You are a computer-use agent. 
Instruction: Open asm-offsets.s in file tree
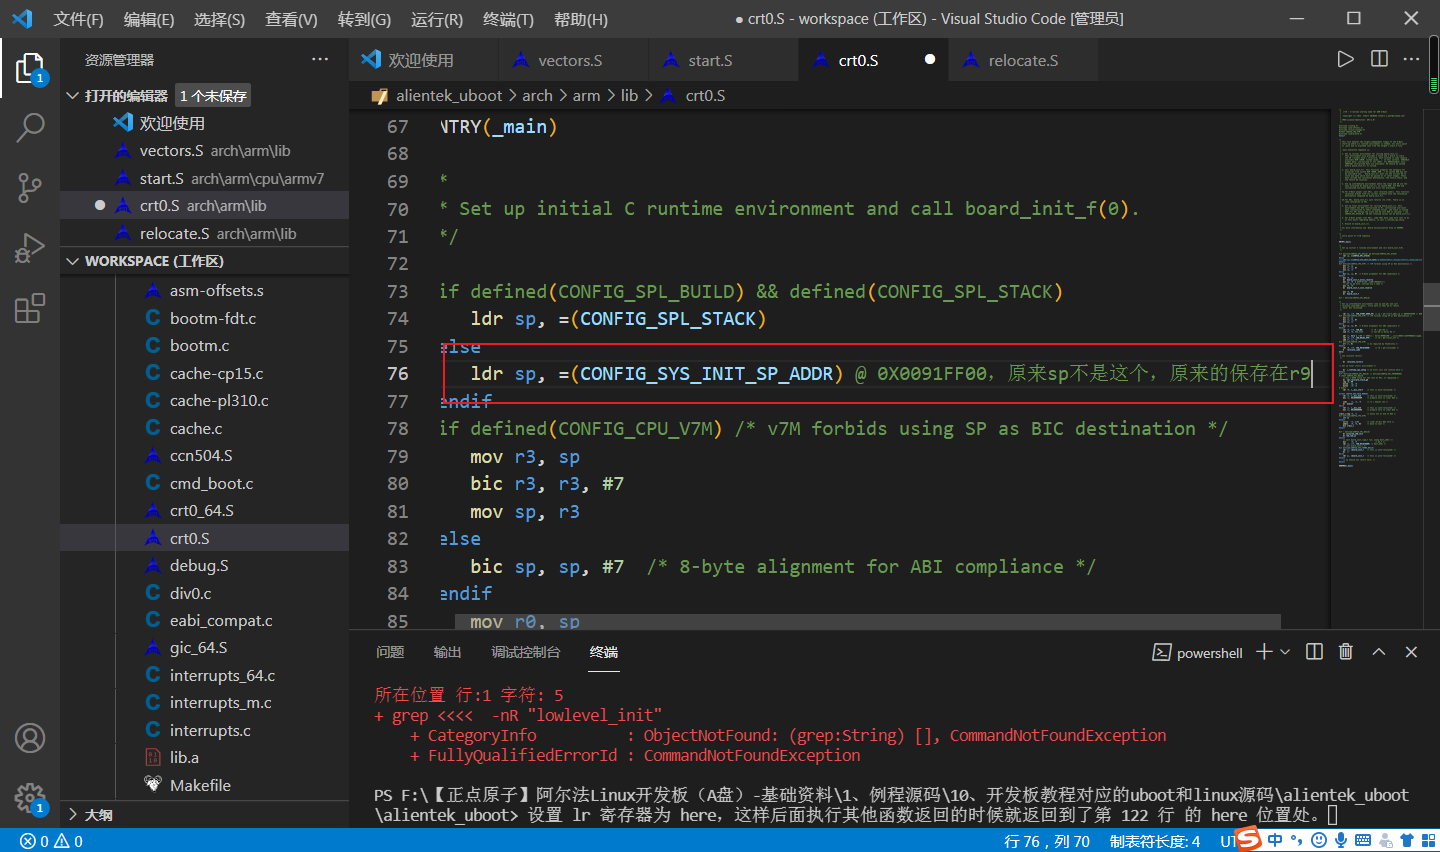coord(204,290)
